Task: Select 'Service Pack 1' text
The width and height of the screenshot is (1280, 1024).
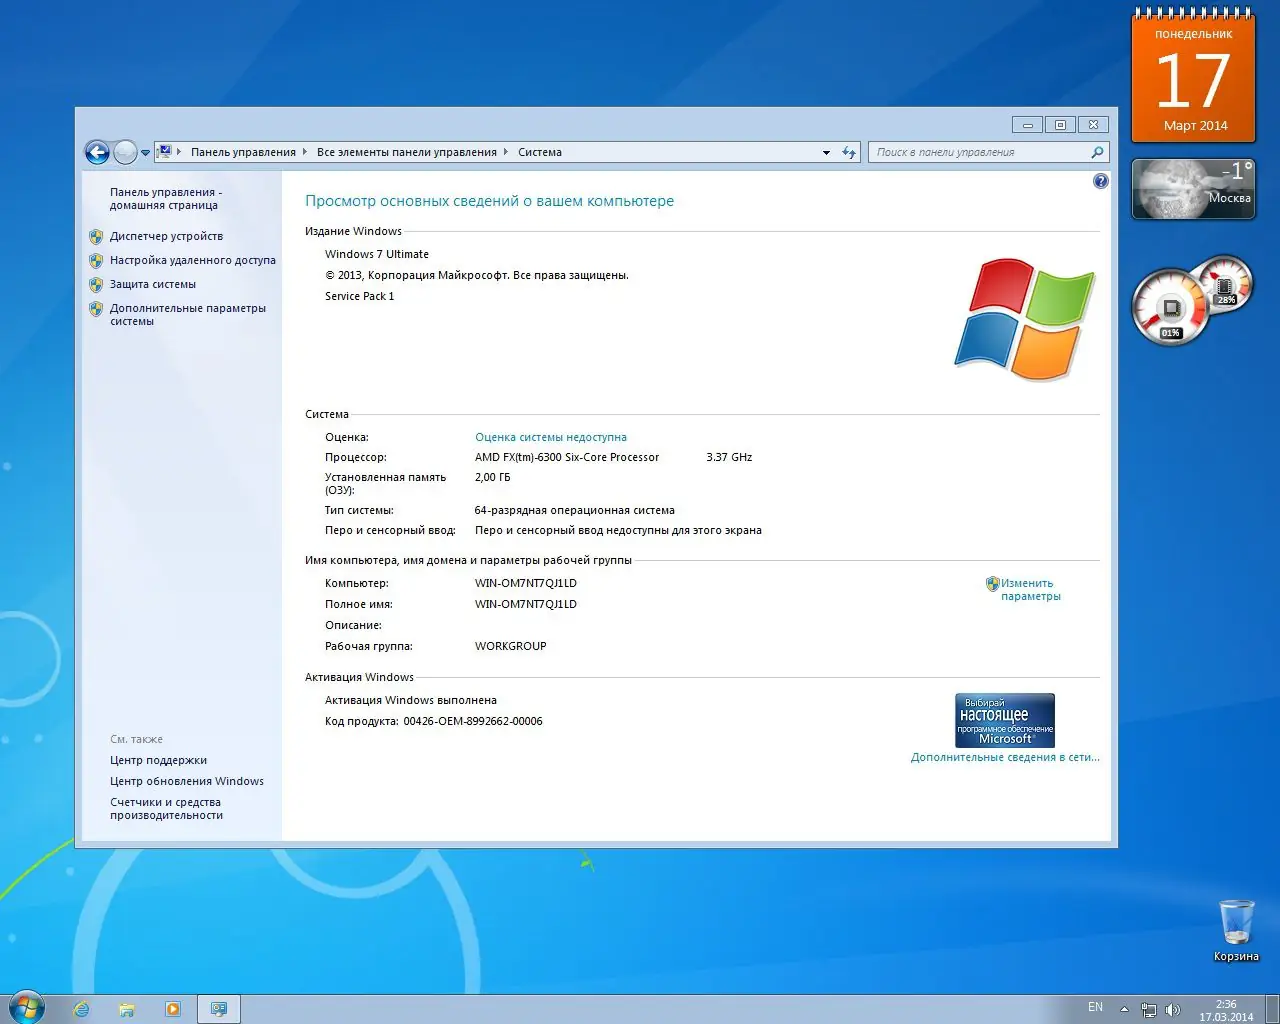Action: click(359, 296)
